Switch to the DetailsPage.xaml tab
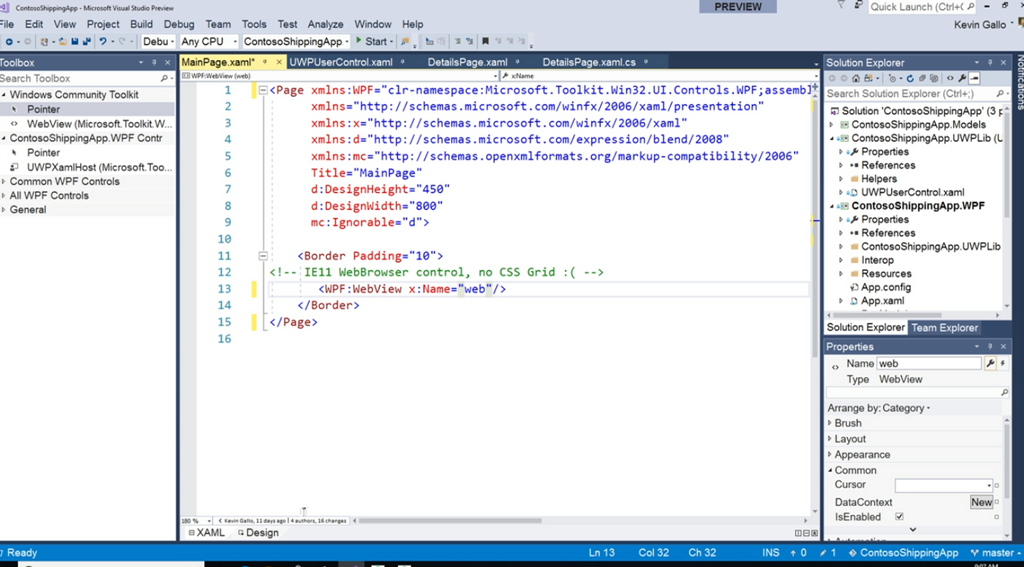The height and width of the screenshot is (567, 1024). pyautogui.click(x=467, y=62)
